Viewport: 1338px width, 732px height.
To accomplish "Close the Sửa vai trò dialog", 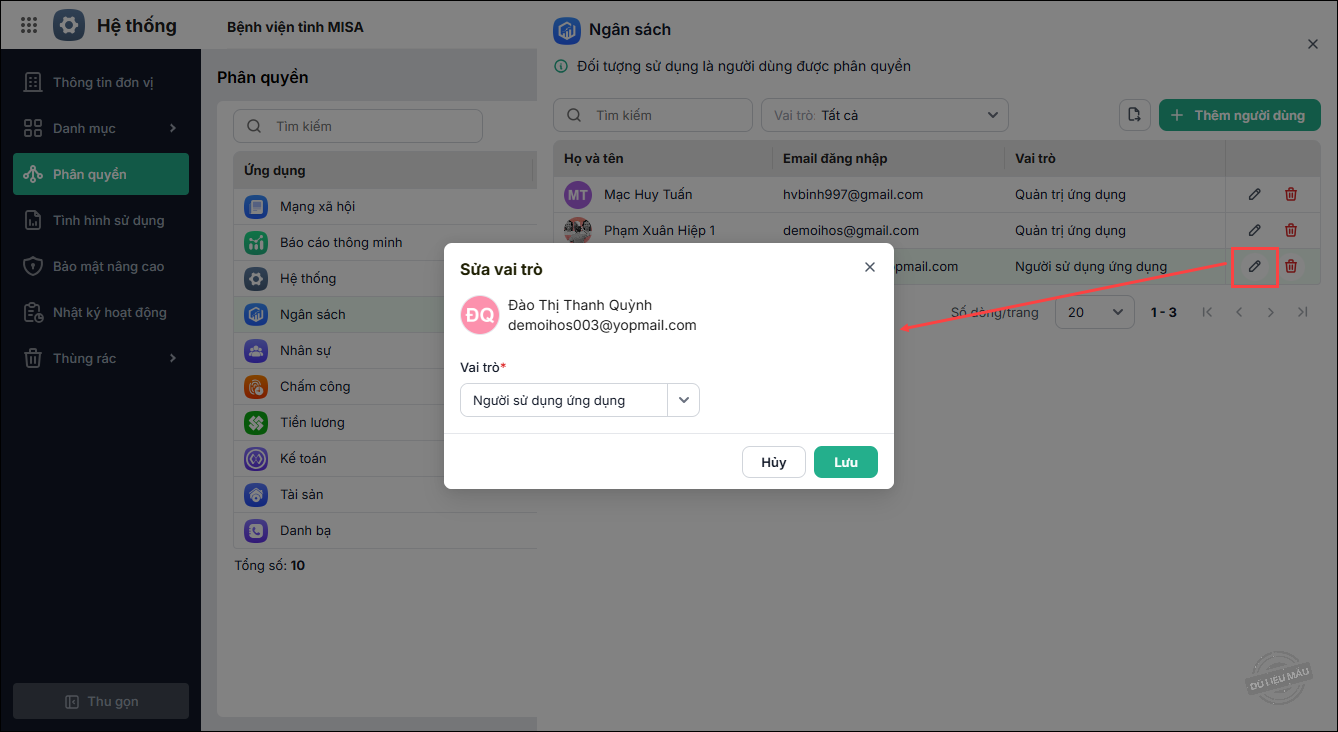I will (x=870, y=267).
